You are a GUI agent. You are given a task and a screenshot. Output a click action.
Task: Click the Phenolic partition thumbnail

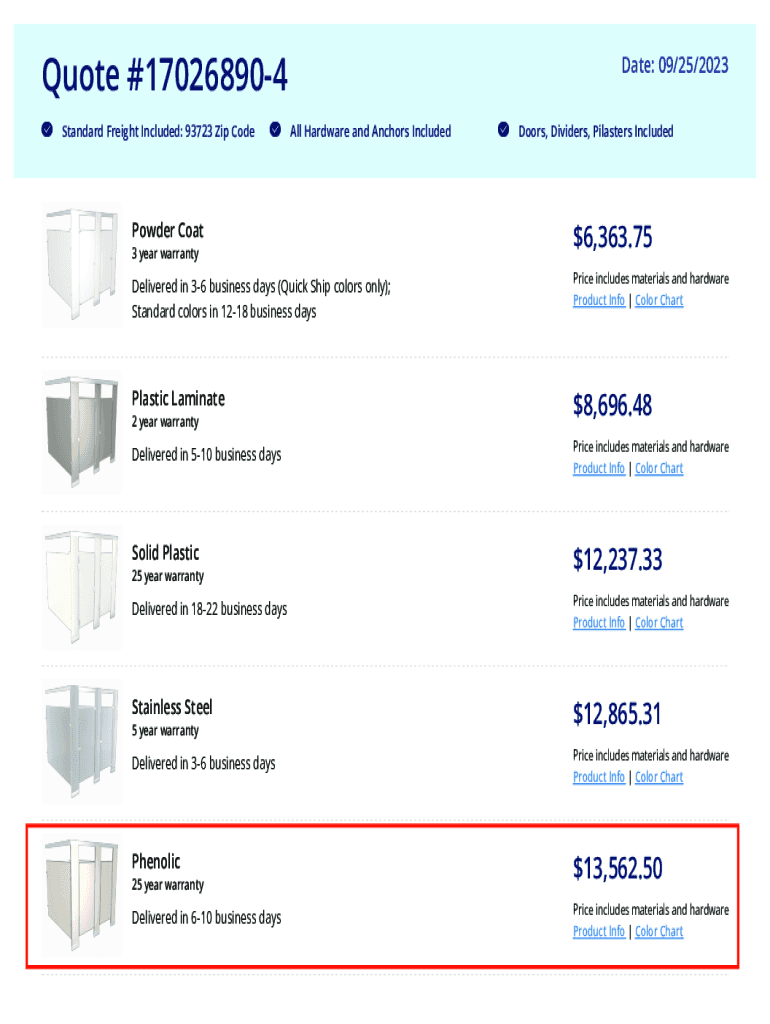coord(81,896)
